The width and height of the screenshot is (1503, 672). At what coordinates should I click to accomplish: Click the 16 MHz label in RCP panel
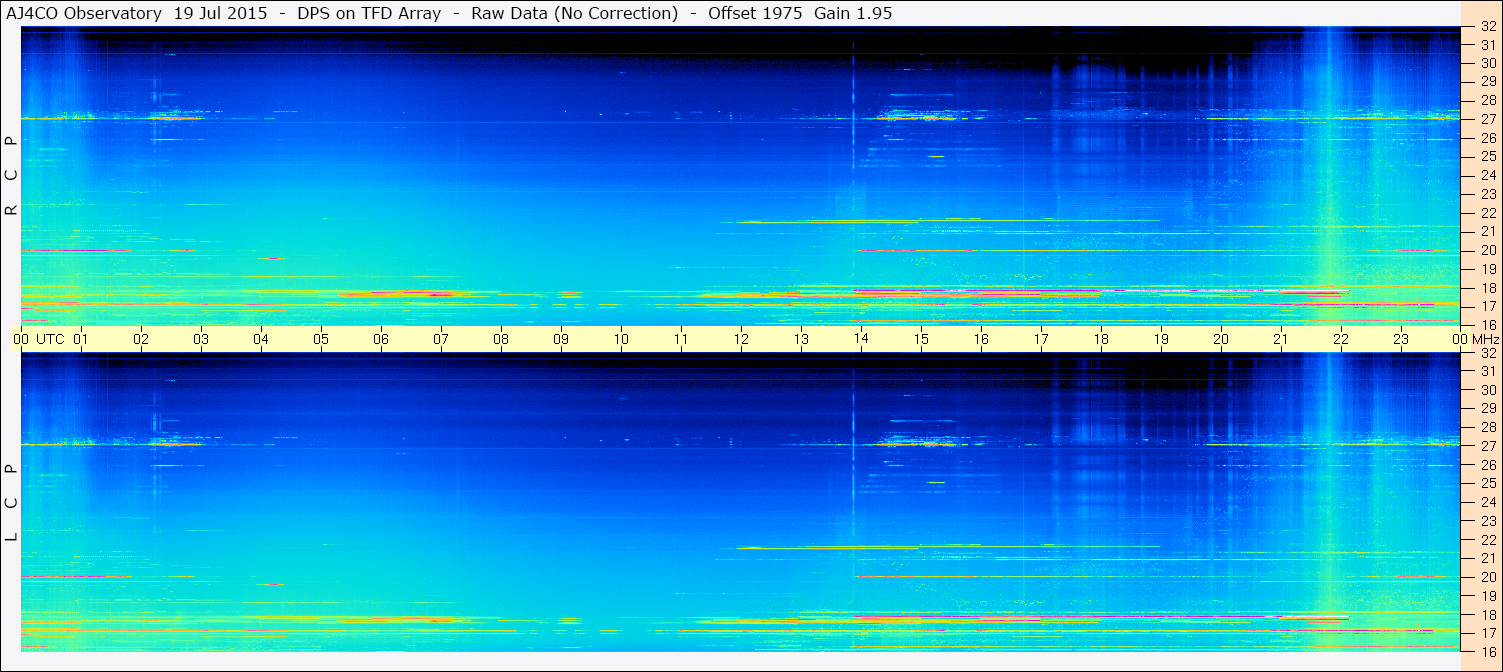[1487, 325]
